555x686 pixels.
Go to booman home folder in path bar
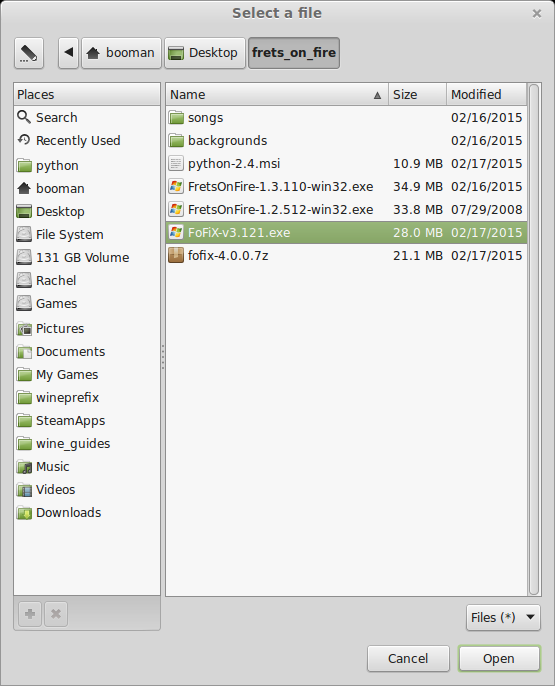tap(121, 53)
